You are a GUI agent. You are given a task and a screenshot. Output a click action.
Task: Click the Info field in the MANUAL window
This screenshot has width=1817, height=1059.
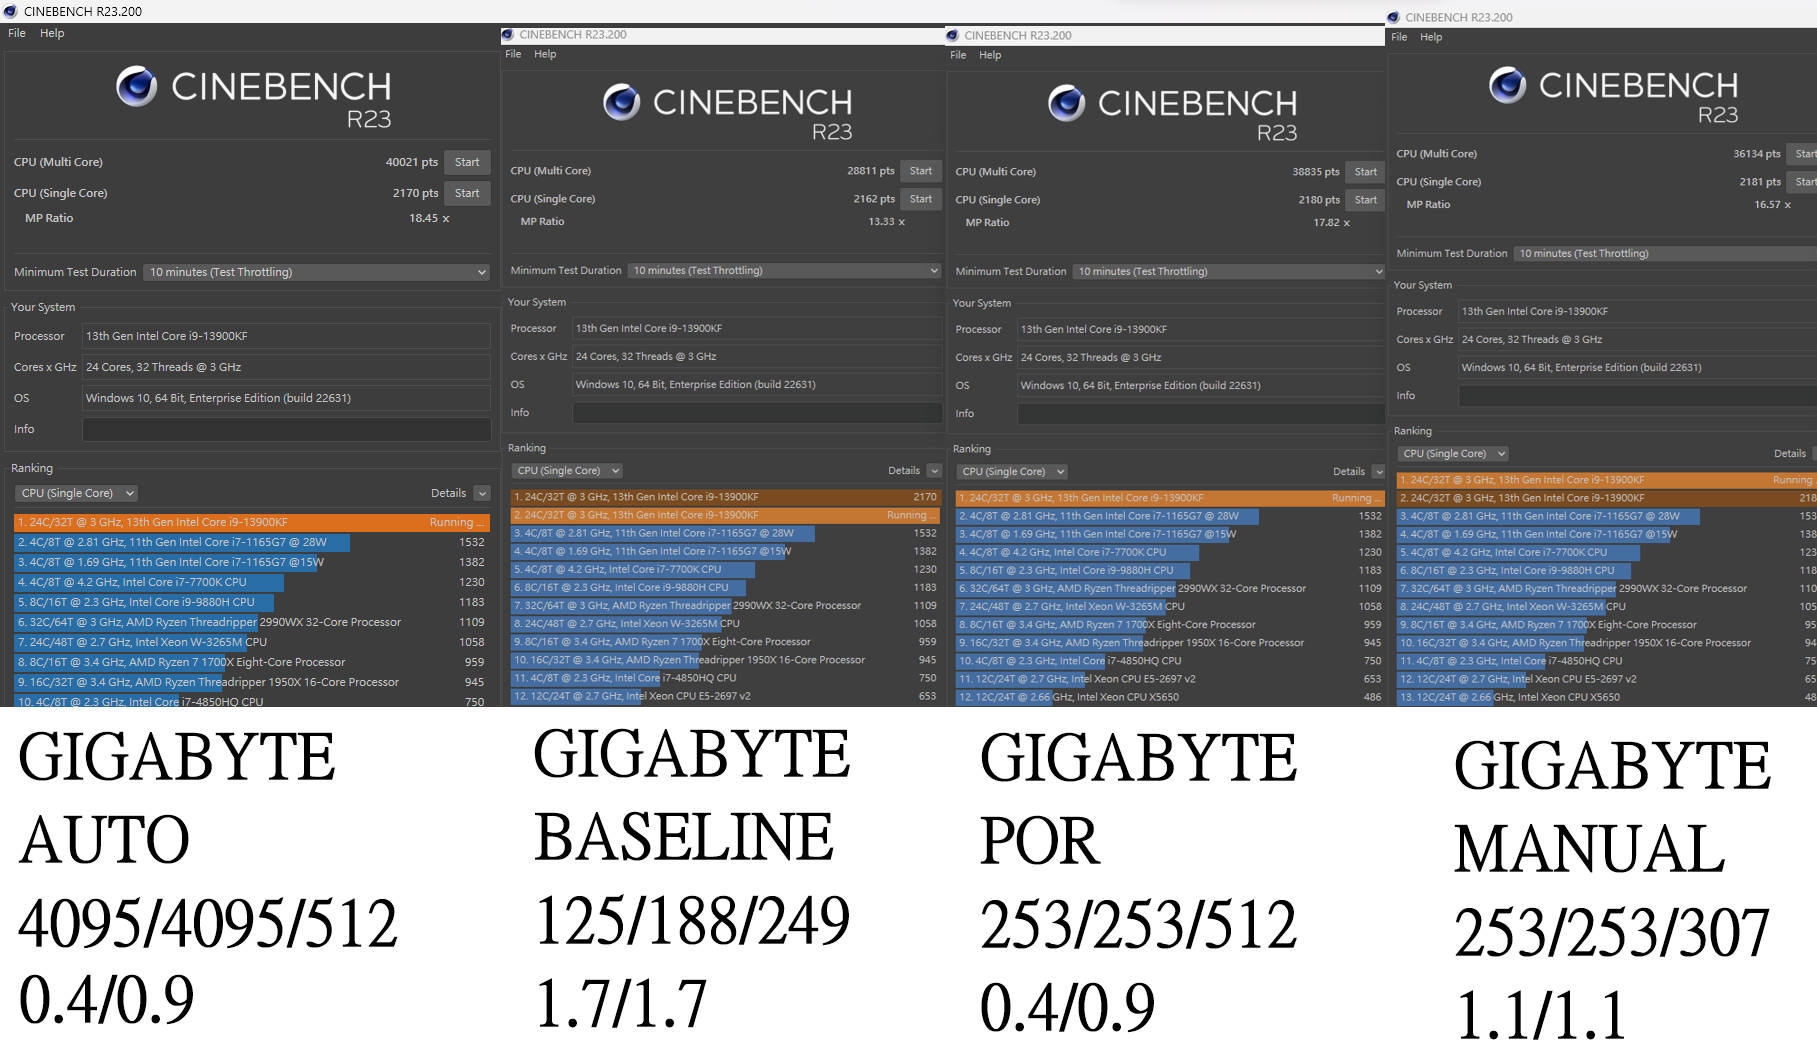[x=1637, y=396]
